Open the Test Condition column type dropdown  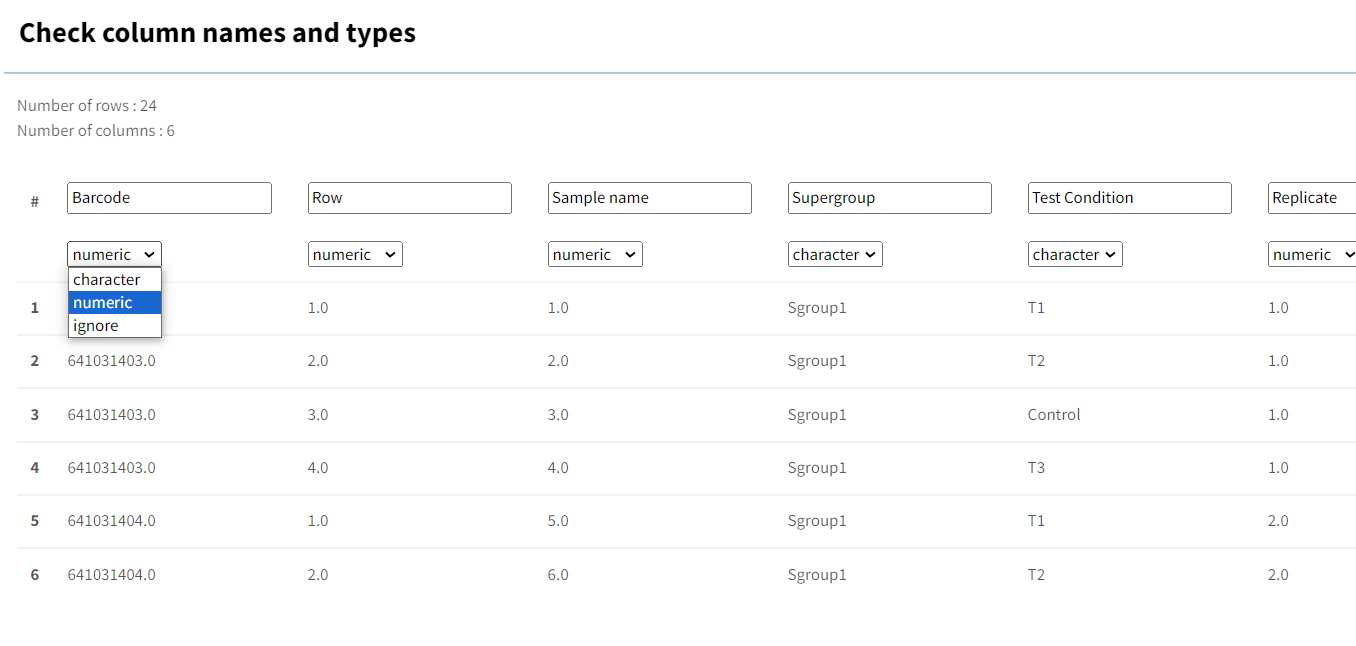click(x=1075, y=254)
